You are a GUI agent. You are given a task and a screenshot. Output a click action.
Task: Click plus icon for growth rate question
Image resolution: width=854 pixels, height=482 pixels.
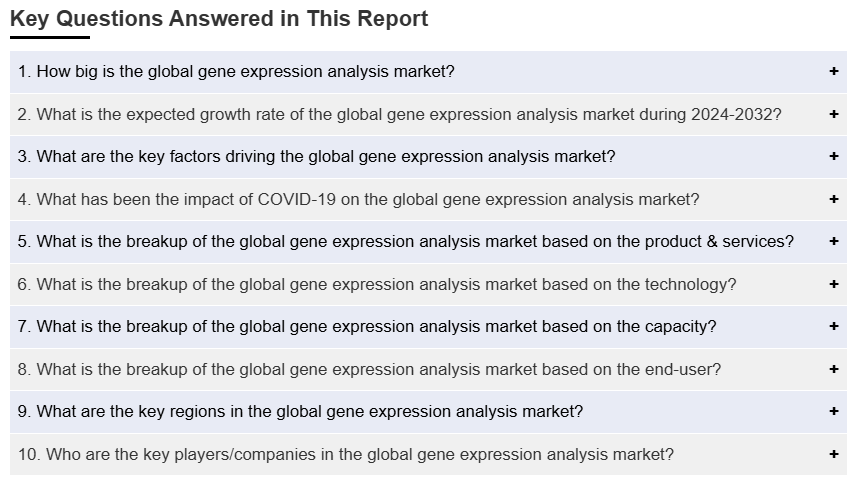(833, 114)
